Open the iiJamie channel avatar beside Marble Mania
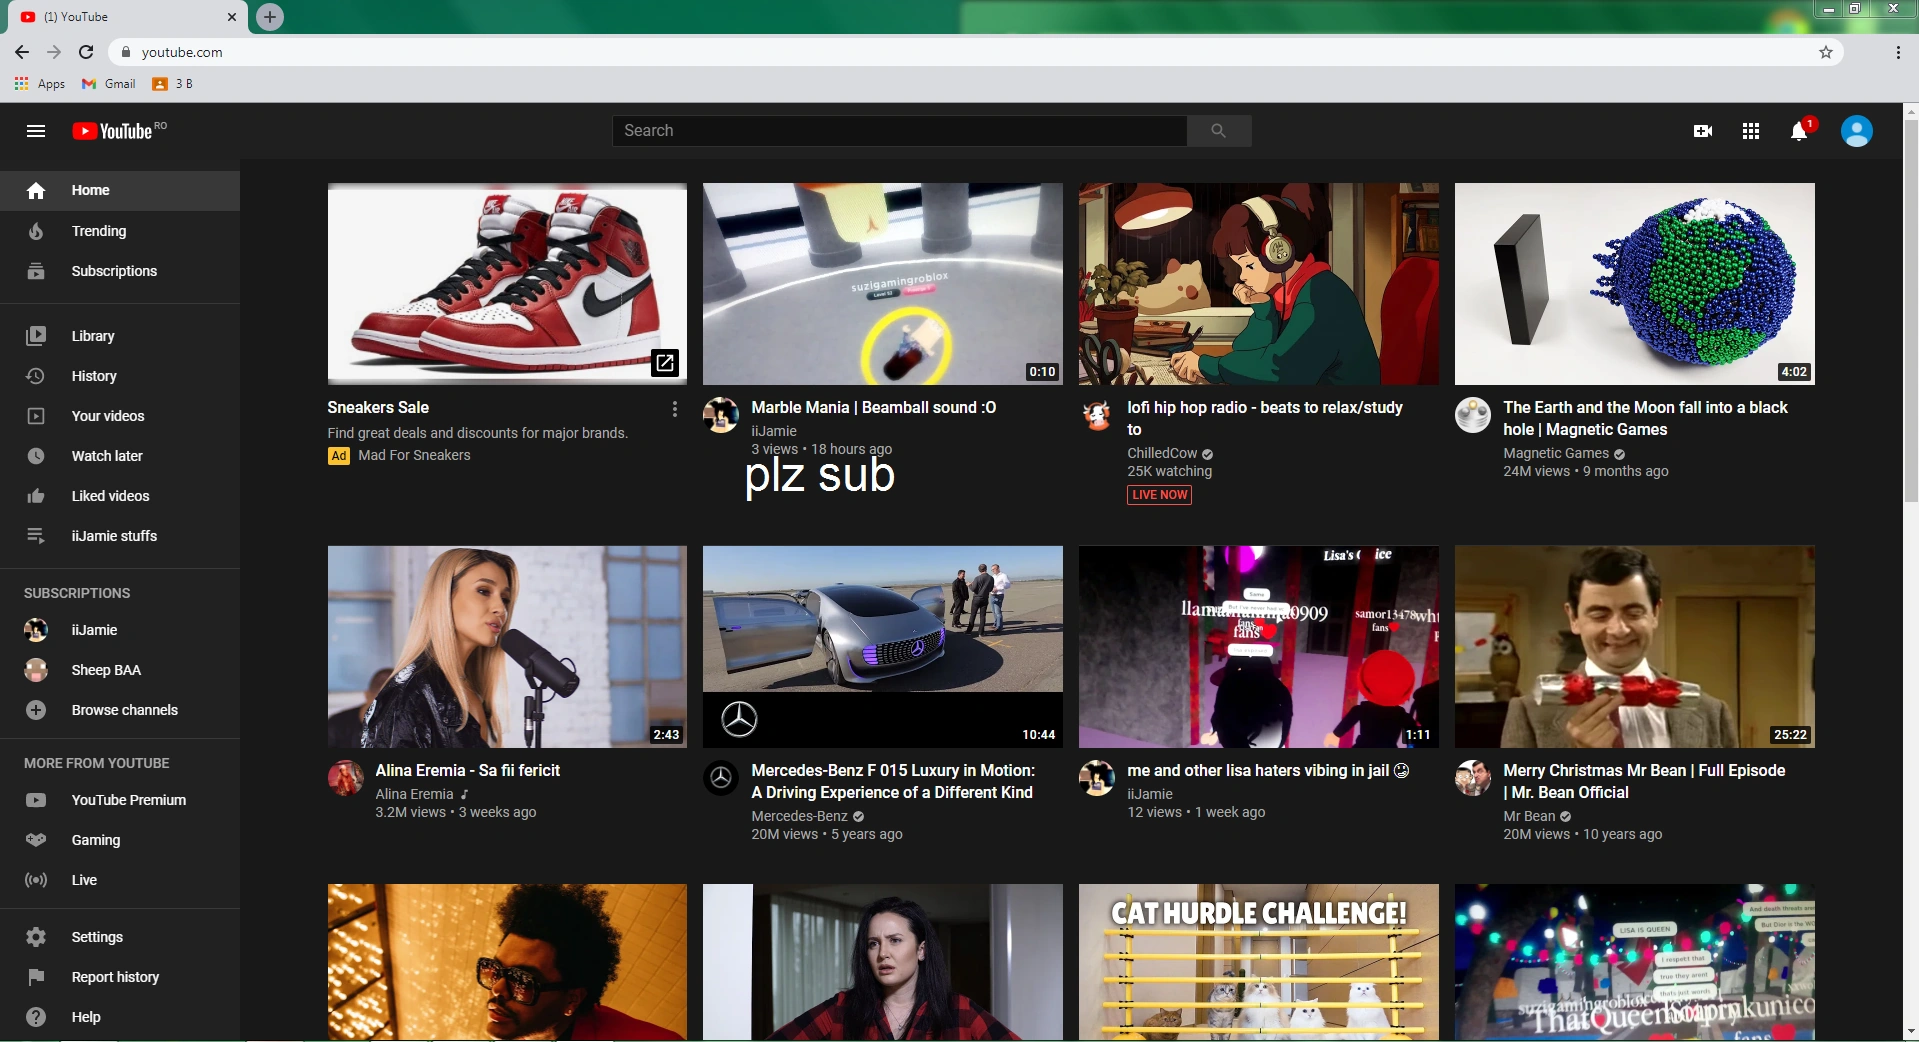1919x1042 pixels. click(721, 415)
